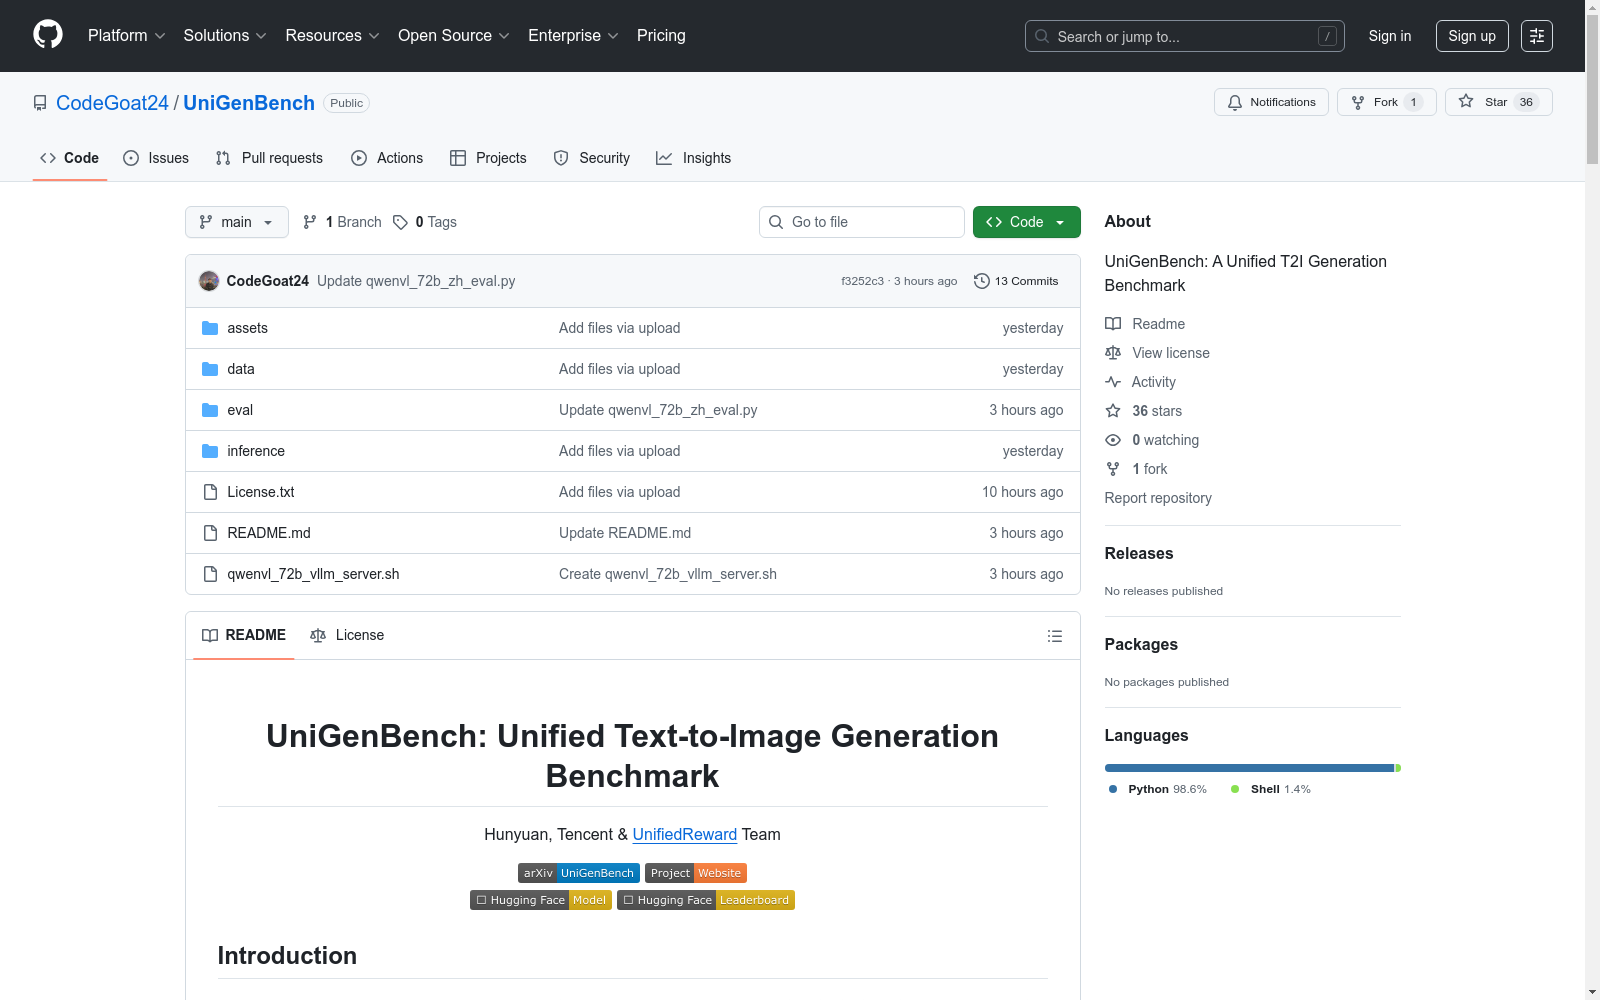Click the Hugging Face Model badge
Viewport: 1600px width, 1000px height.
click(x=541, y=900)
